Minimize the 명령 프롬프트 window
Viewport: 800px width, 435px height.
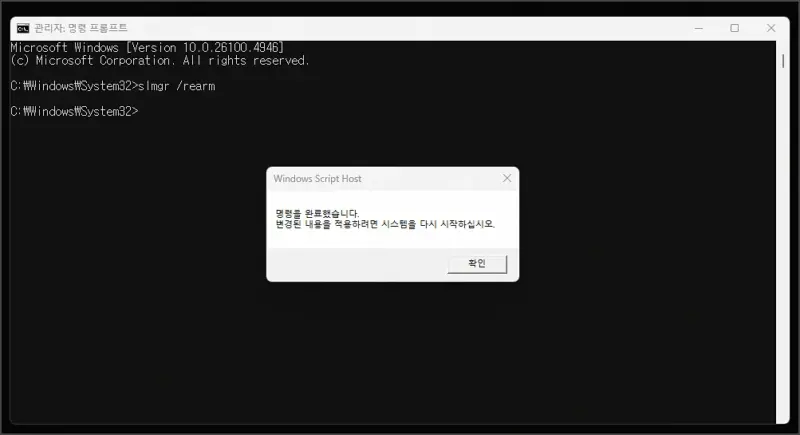pyautogui.click(x=698, y=28)
